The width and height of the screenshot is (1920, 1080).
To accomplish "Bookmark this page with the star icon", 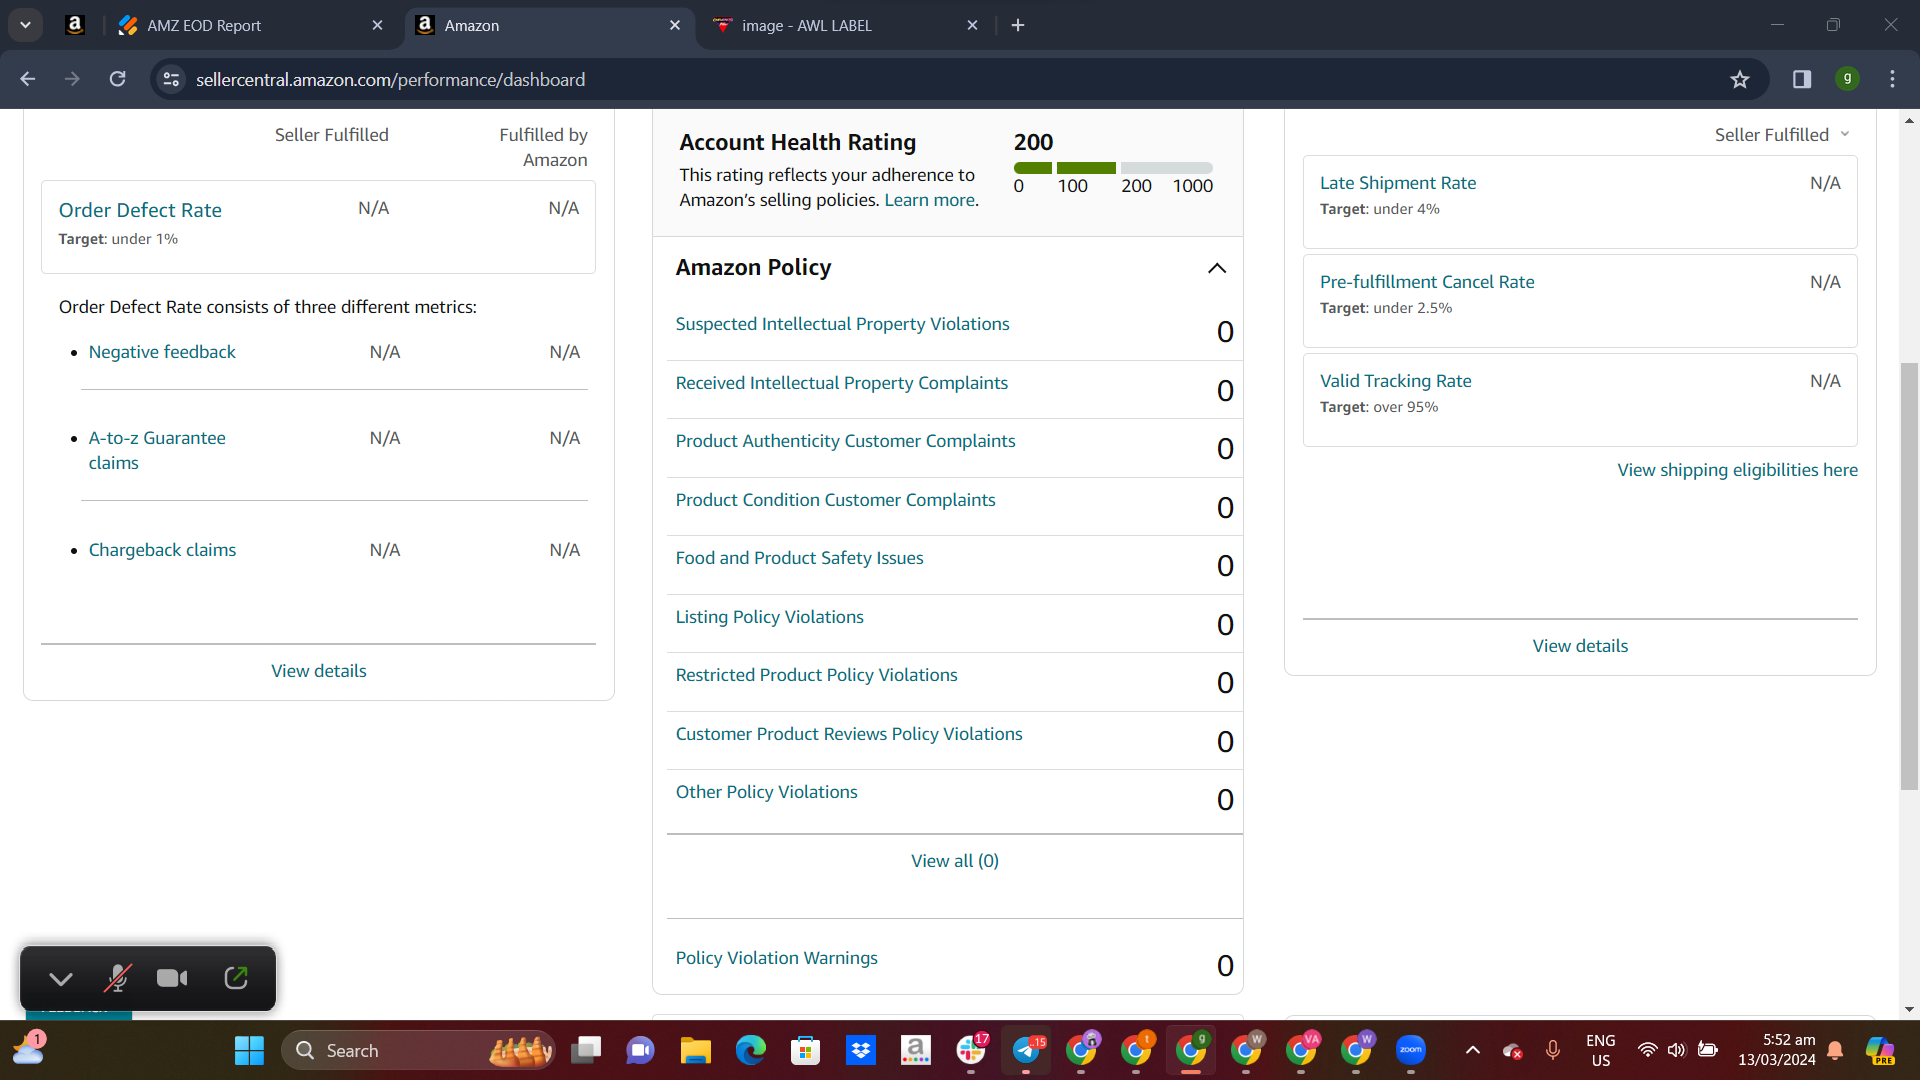I will coord(1740,79).
